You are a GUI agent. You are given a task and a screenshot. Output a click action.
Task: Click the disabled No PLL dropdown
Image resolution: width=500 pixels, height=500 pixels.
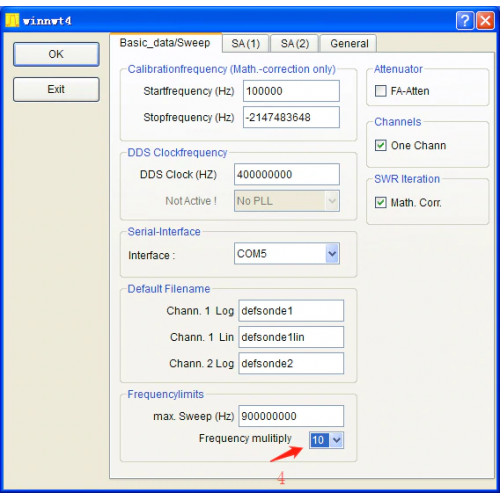click(x=287, y=201)
